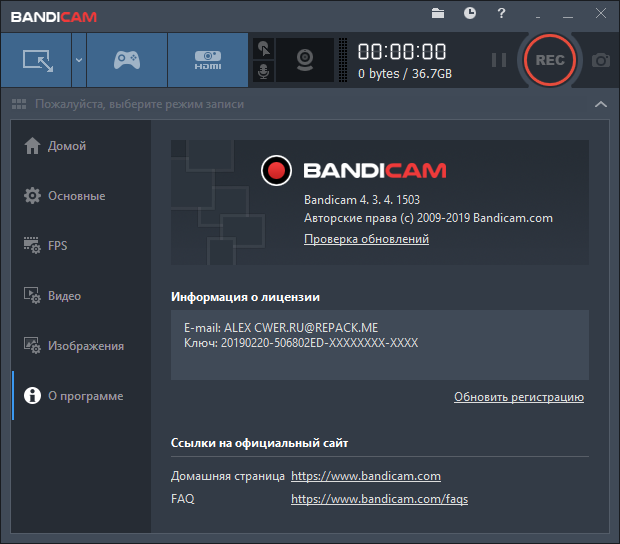
Task: Open scheduled recording clock icon
Action: coord(470,13)
